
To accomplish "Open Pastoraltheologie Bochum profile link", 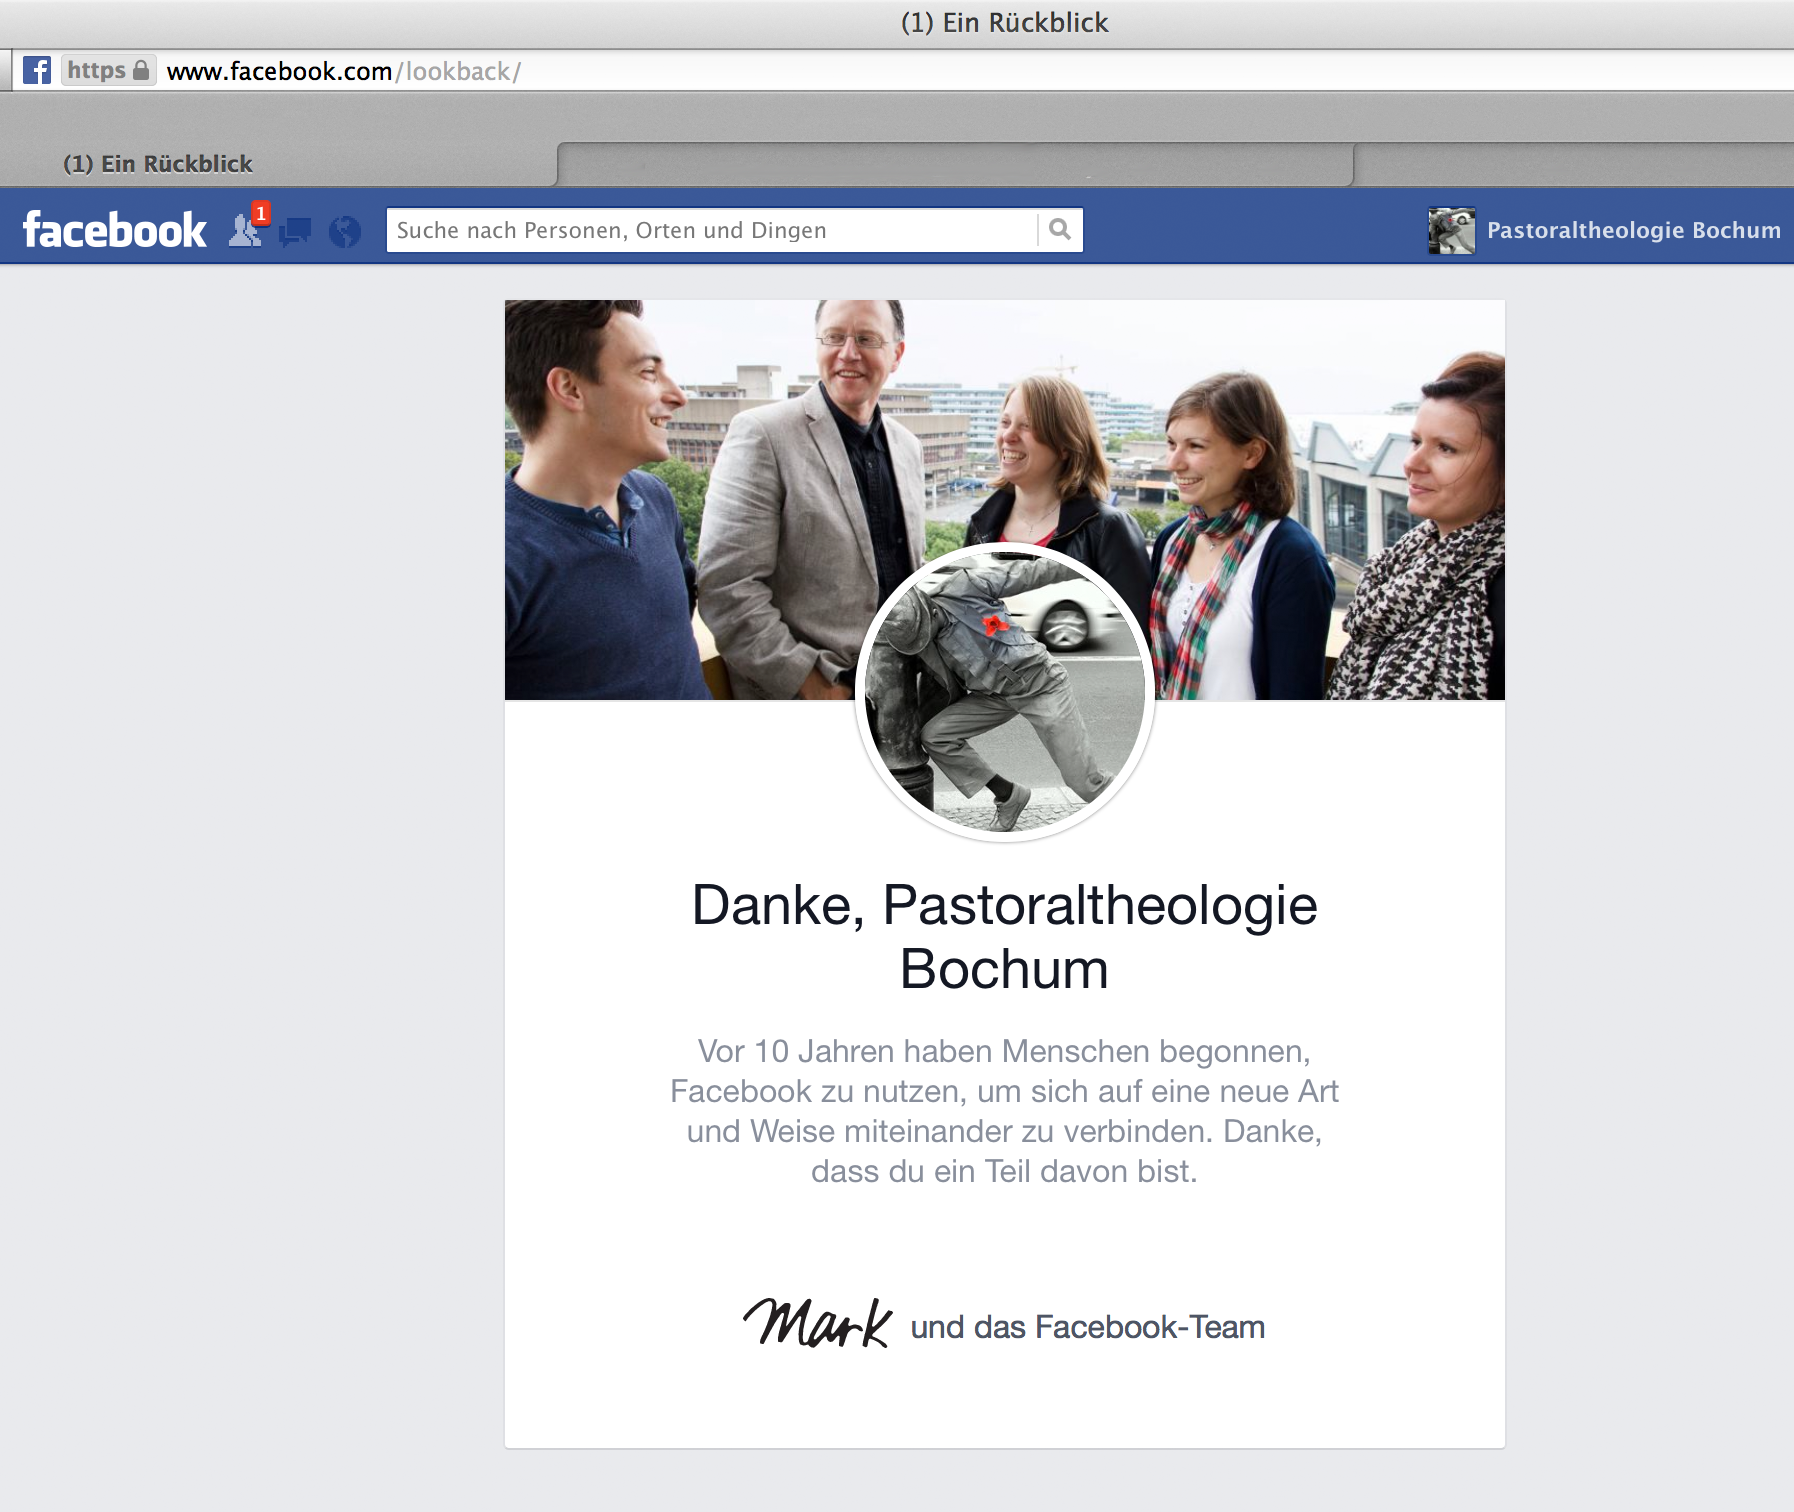I will click(1634, 230).
